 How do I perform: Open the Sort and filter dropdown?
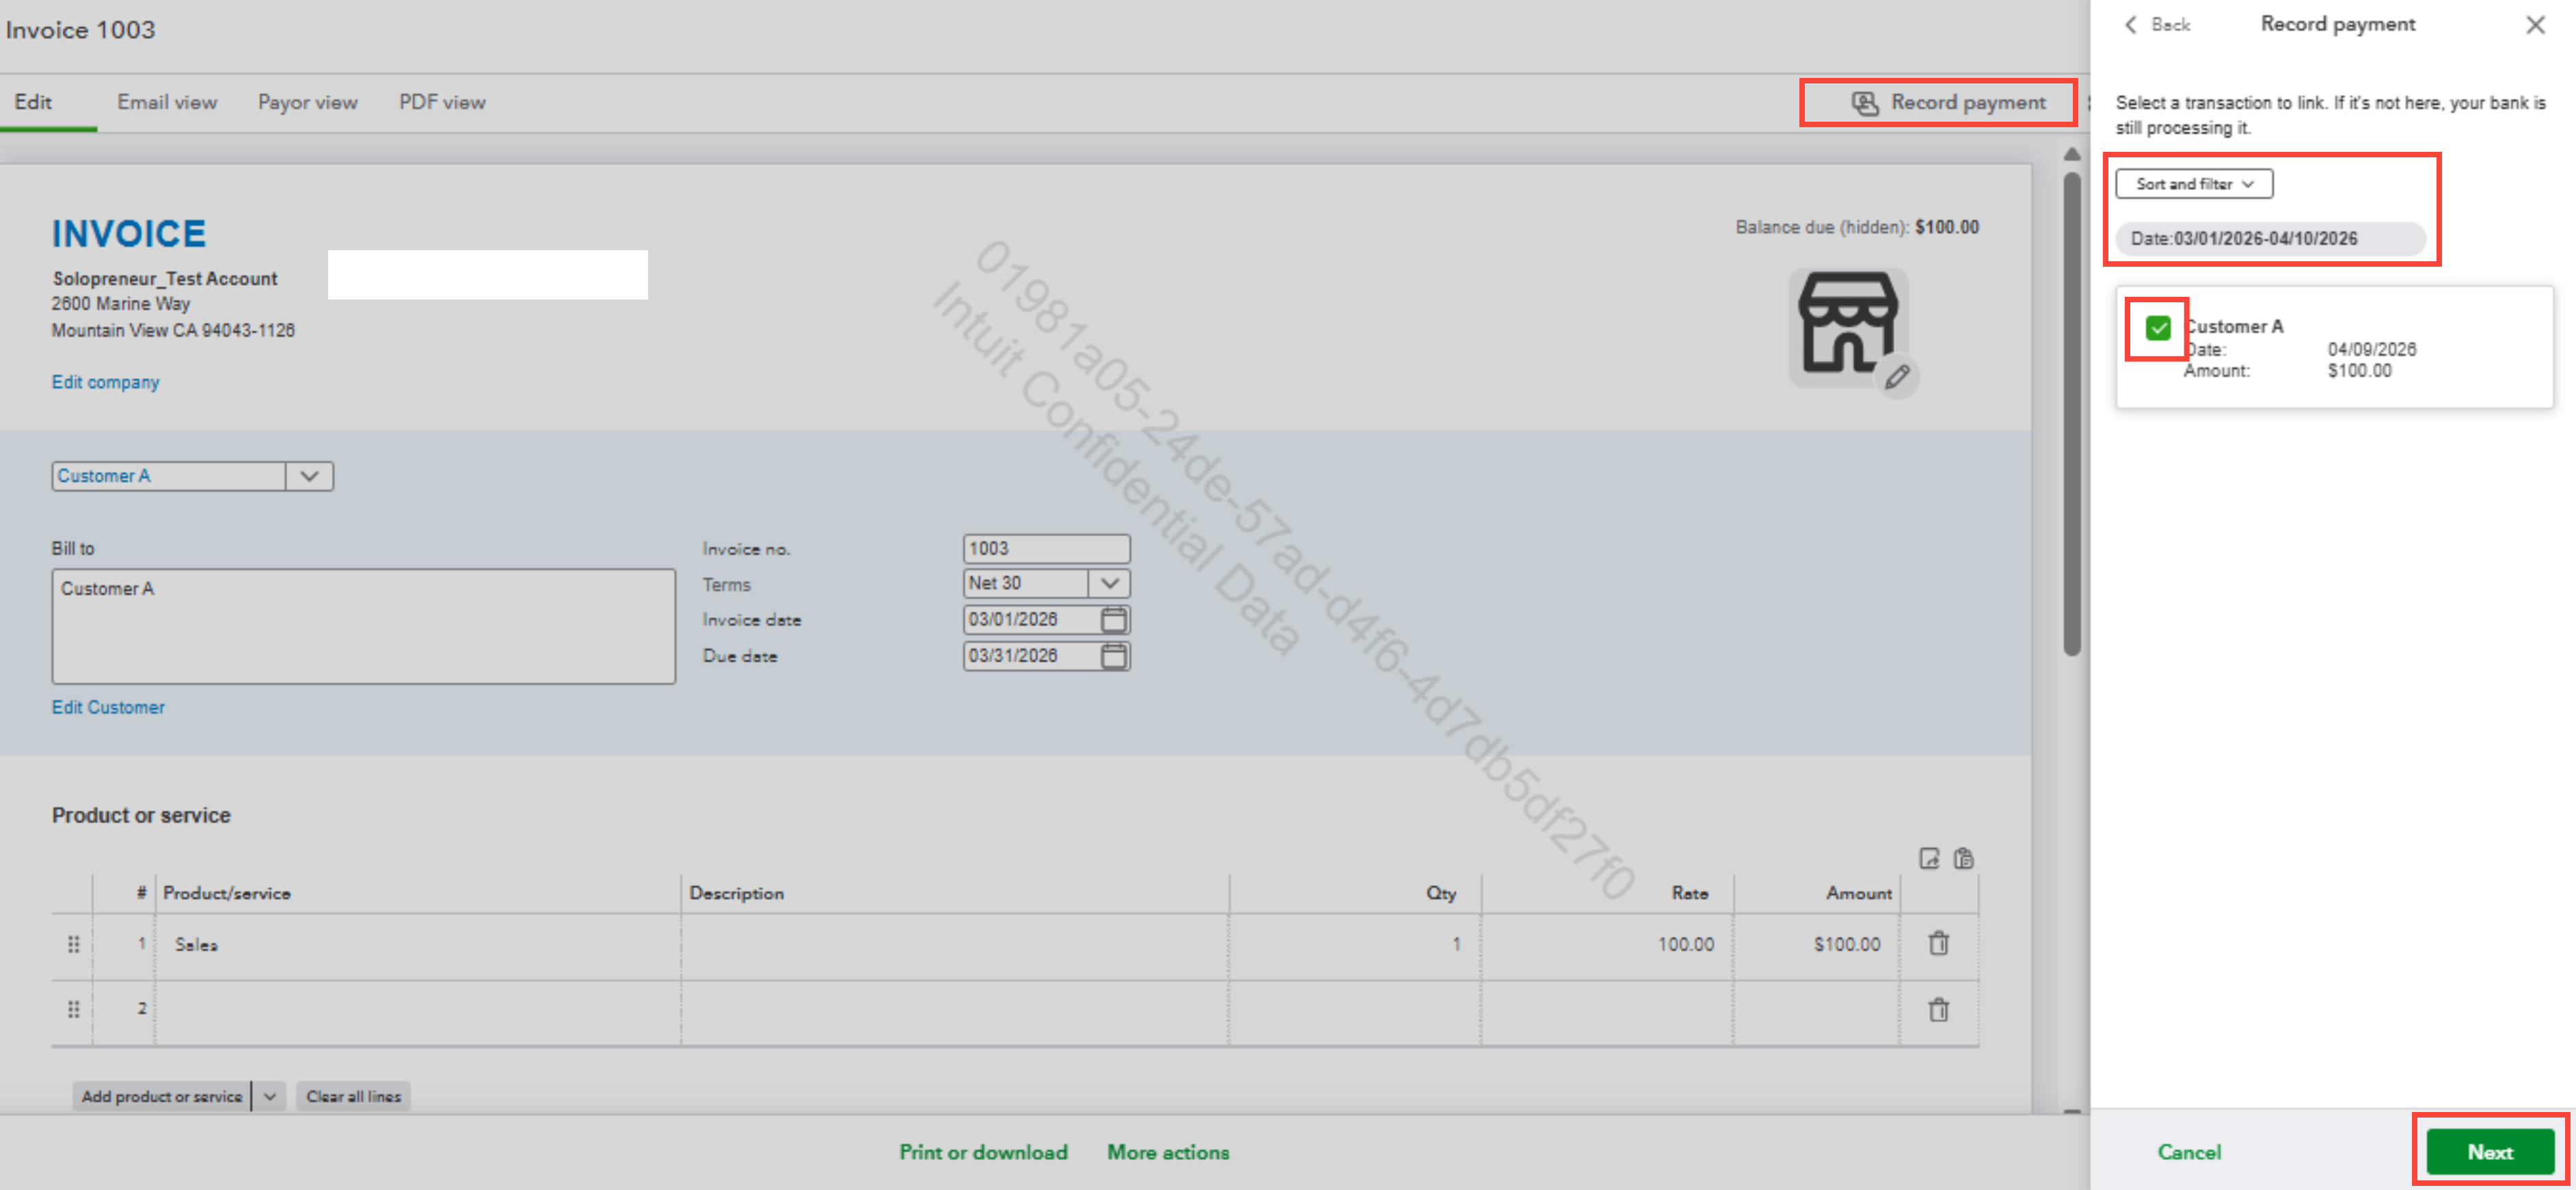coord(2194,184)
